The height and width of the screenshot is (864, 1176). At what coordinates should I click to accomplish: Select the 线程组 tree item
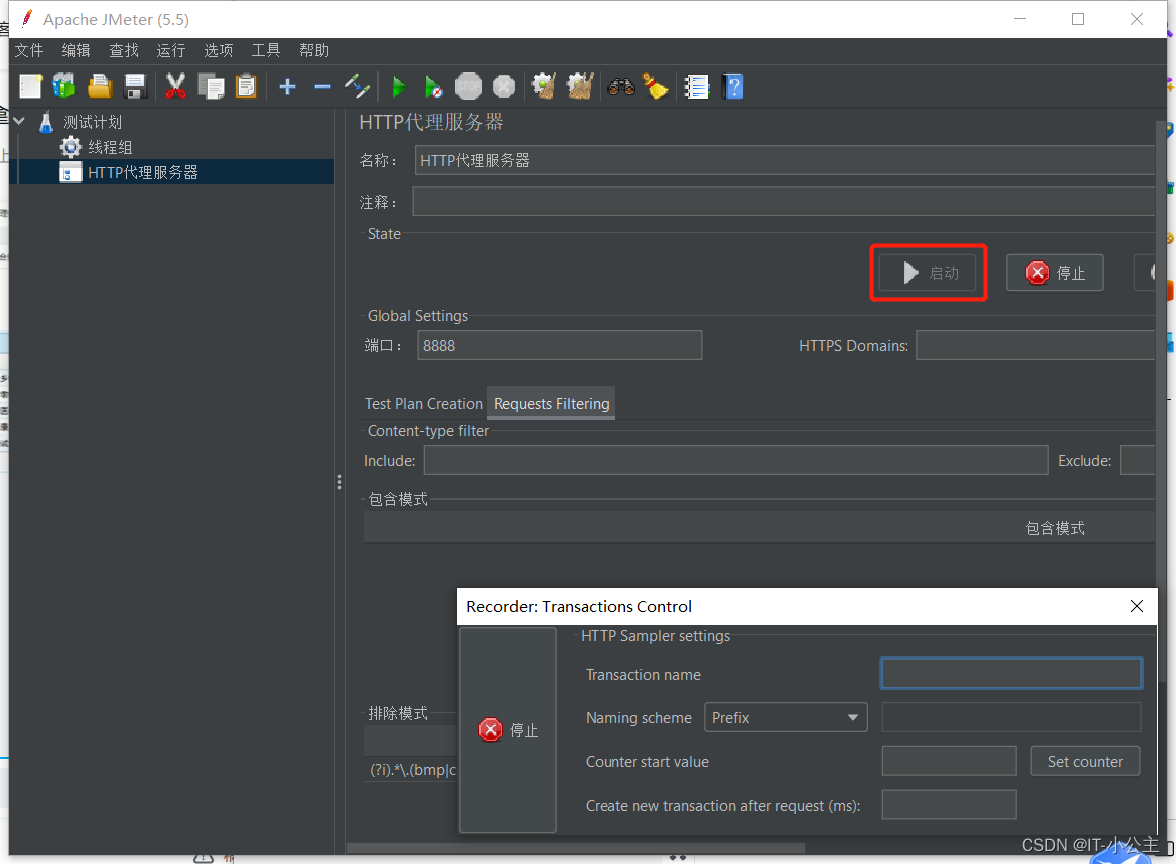click(110, 147)
